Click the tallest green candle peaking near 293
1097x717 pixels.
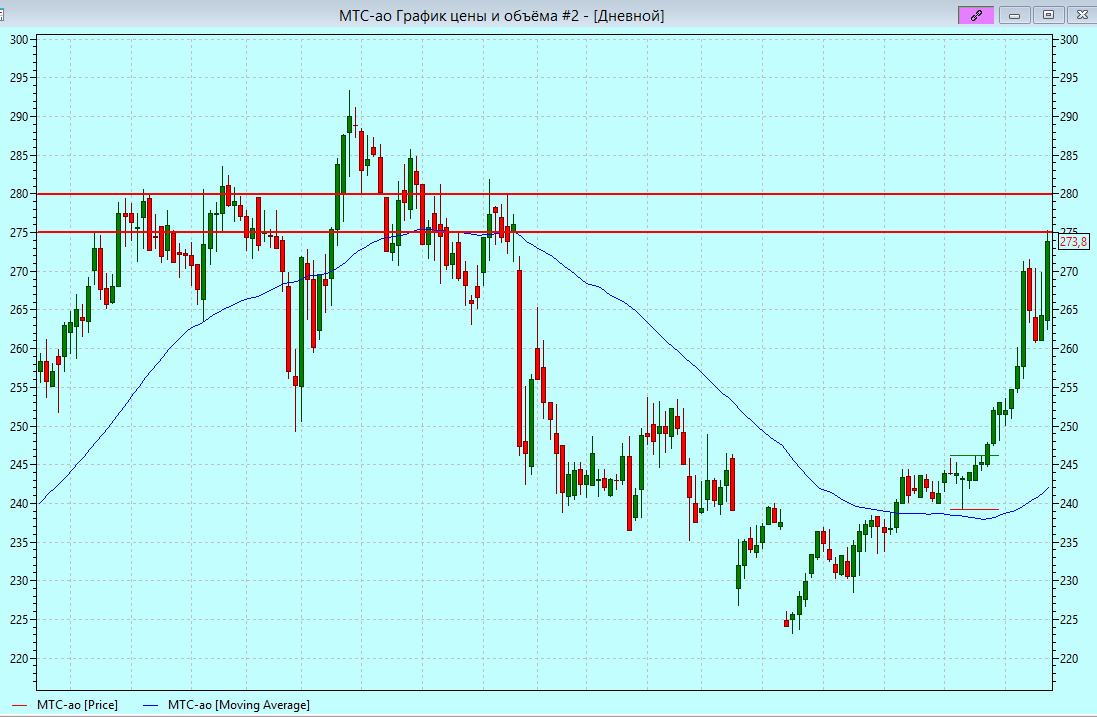coord(349,125)
